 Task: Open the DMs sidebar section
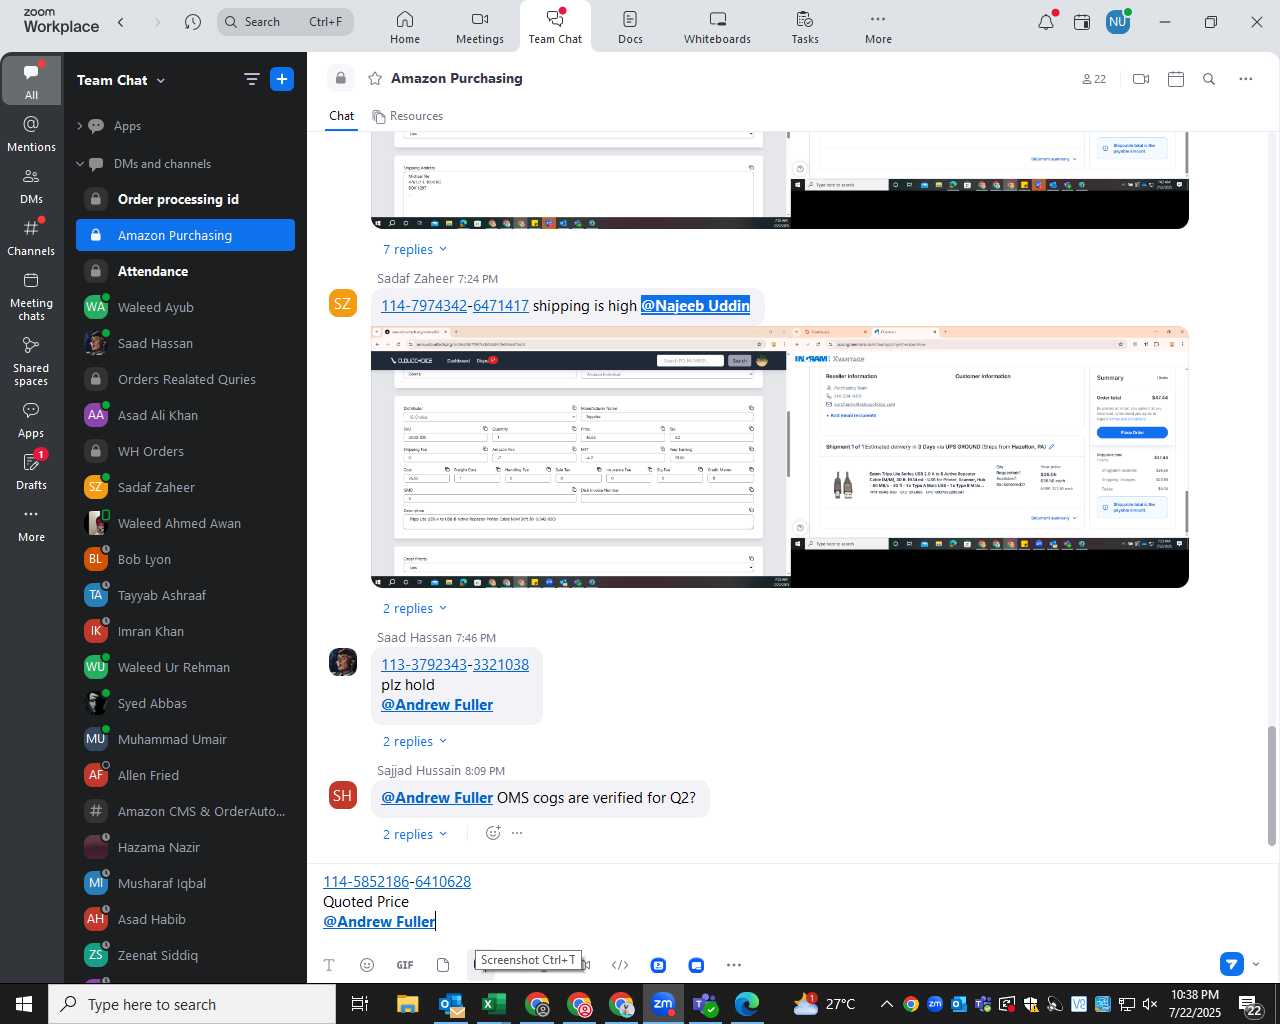click(x=31, y=186)
